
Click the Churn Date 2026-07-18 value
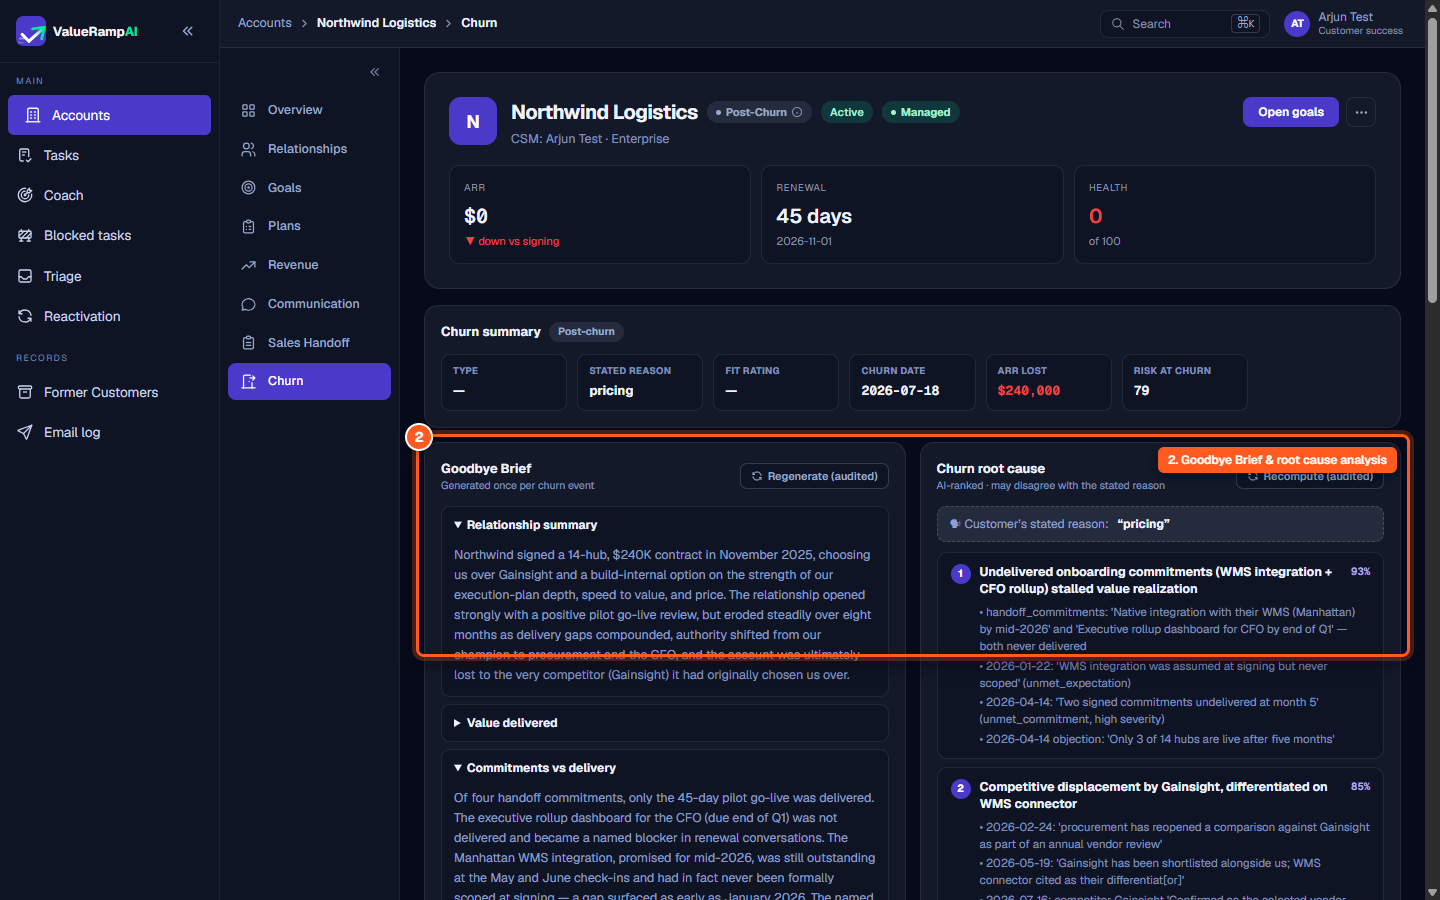pos(900,391)
